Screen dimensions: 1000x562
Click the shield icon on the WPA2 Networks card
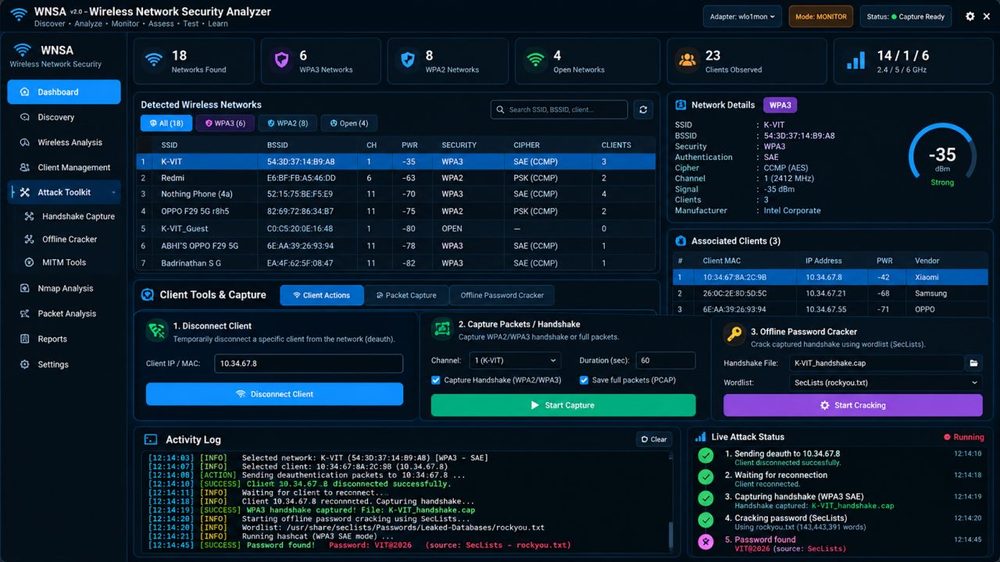[x=408, y=61]
